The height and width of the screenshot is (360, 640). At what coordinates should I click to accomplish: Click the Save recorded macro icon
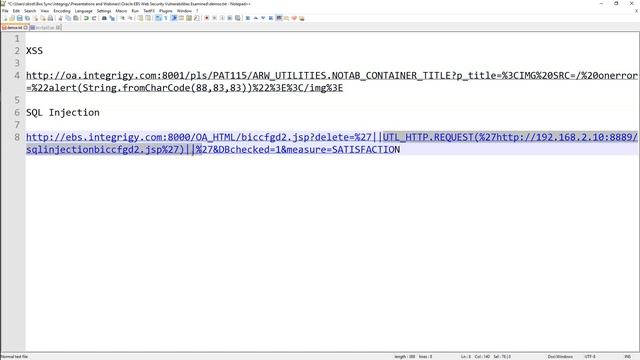(238, 18)
